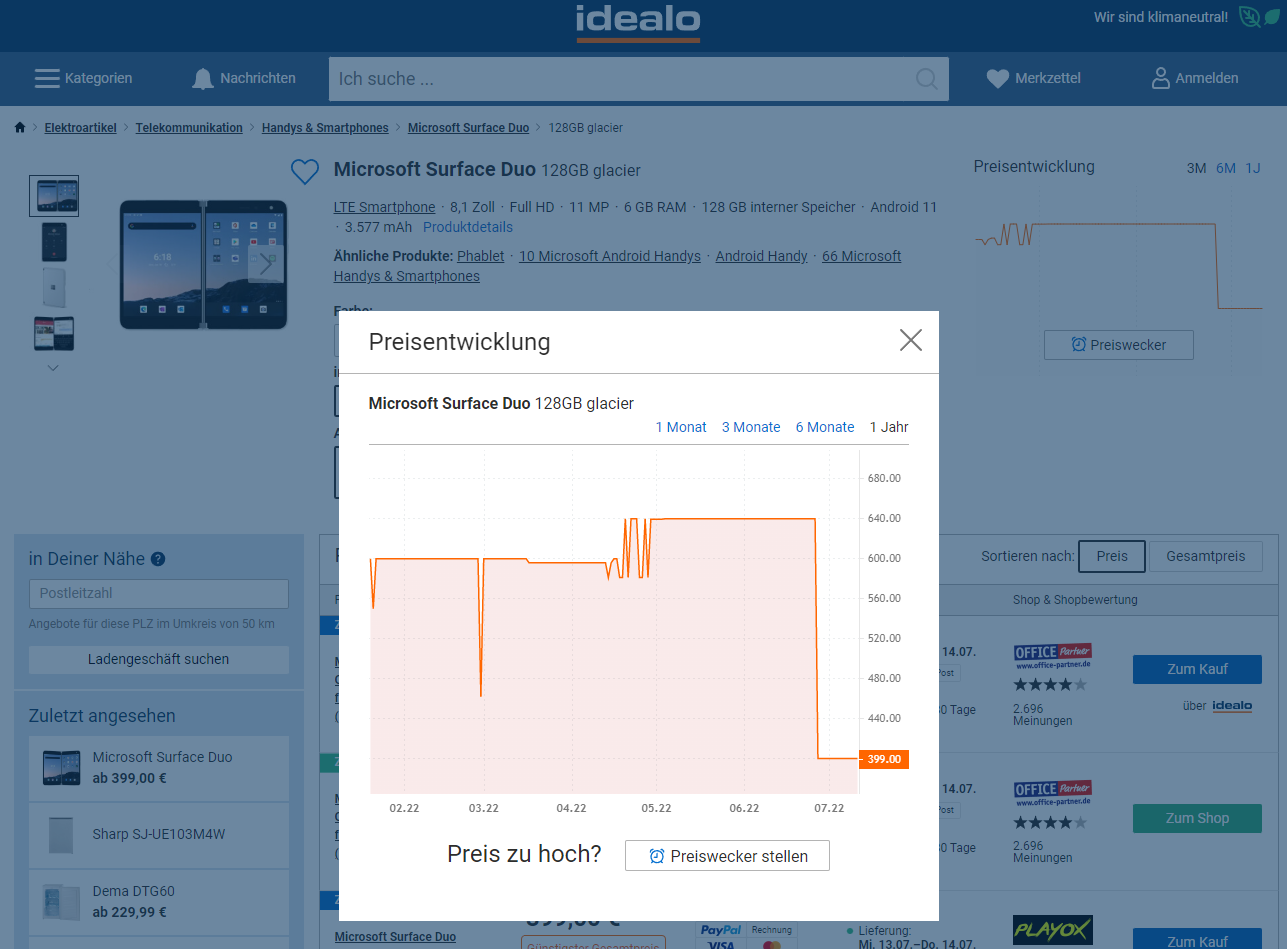Viewport: 1287px width, 949px height.
Task: Show next product image arrow
Action: pos(265,265)
